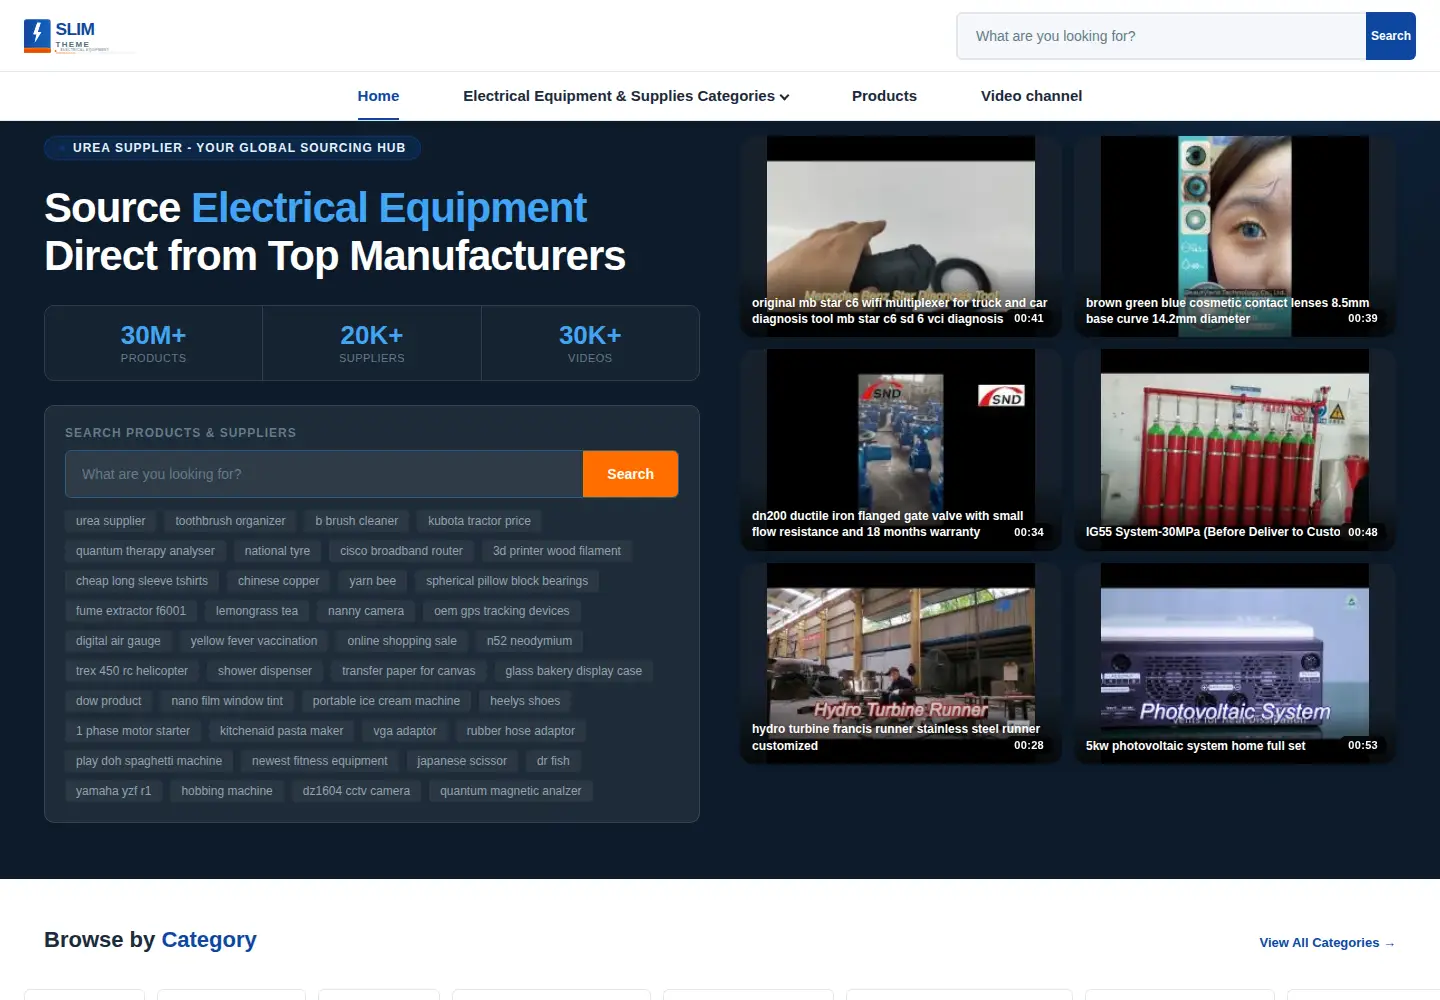This screenshot has height=1000, width=1440.
Task: Play the hydro turbine francis runner video
Action: click(901, 663)
